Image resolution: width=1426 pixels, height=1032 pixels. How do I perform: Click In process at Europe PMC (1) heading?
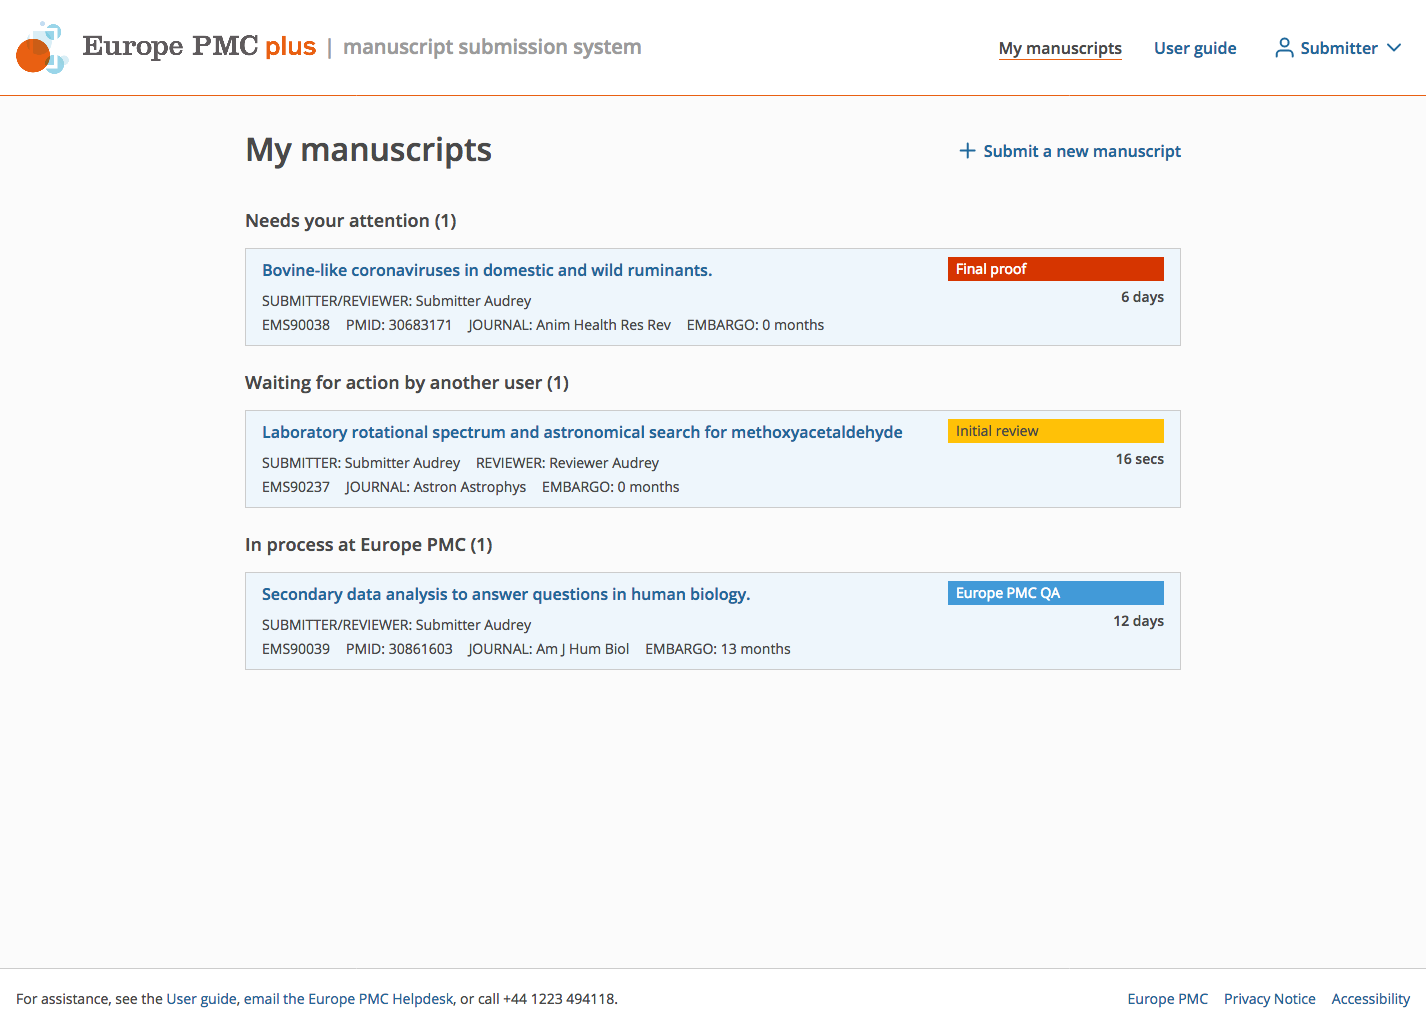coord(369,545)
